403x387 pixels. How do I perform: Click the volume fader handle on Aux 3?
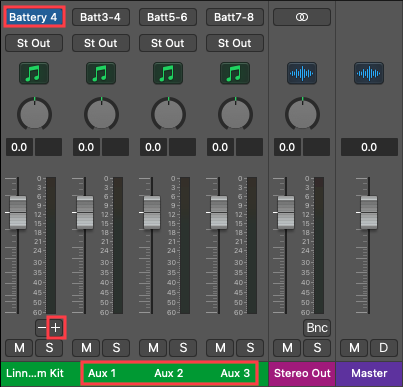coord(219,212)
